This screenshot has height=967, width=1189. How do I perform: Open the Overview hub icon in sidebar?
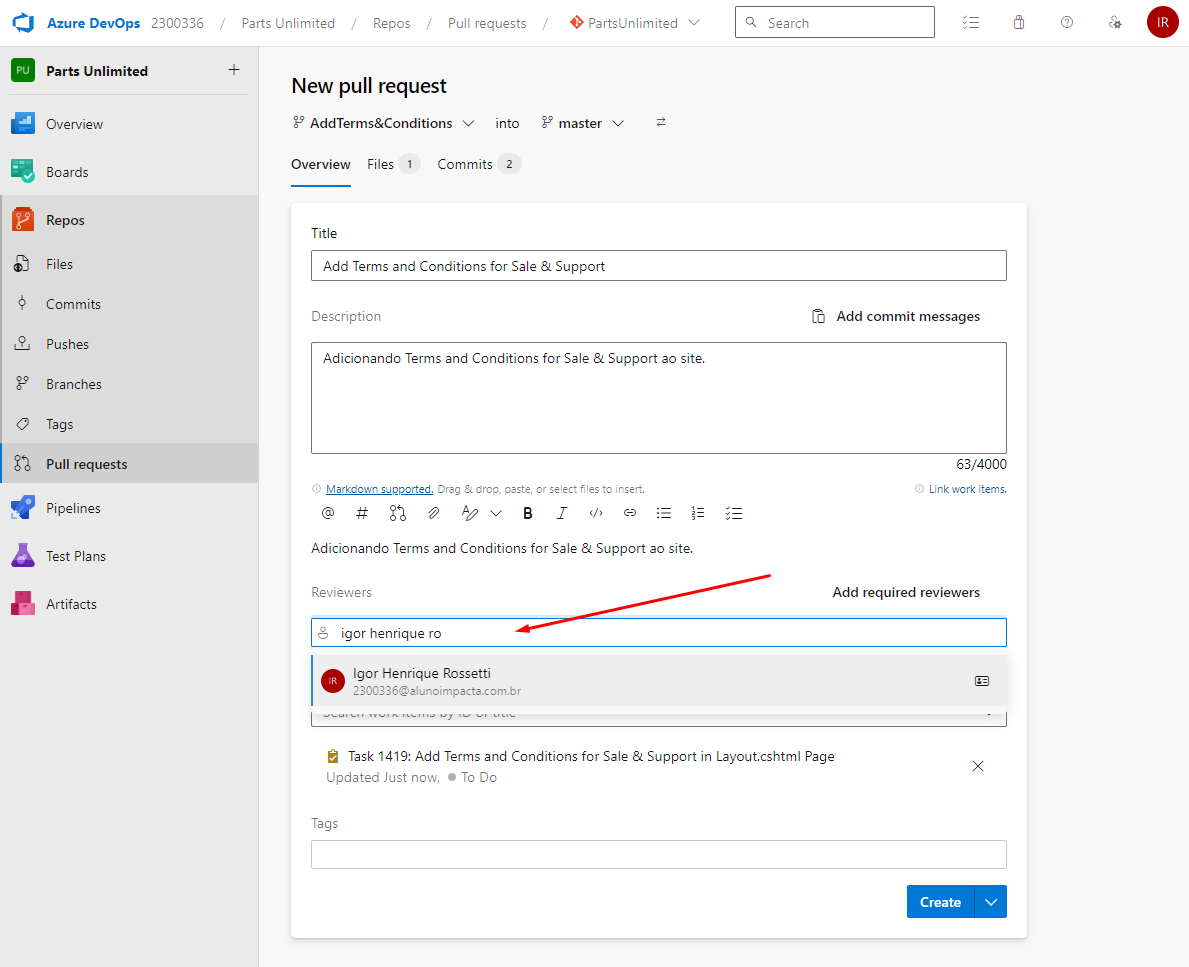[x=23, y=124]
